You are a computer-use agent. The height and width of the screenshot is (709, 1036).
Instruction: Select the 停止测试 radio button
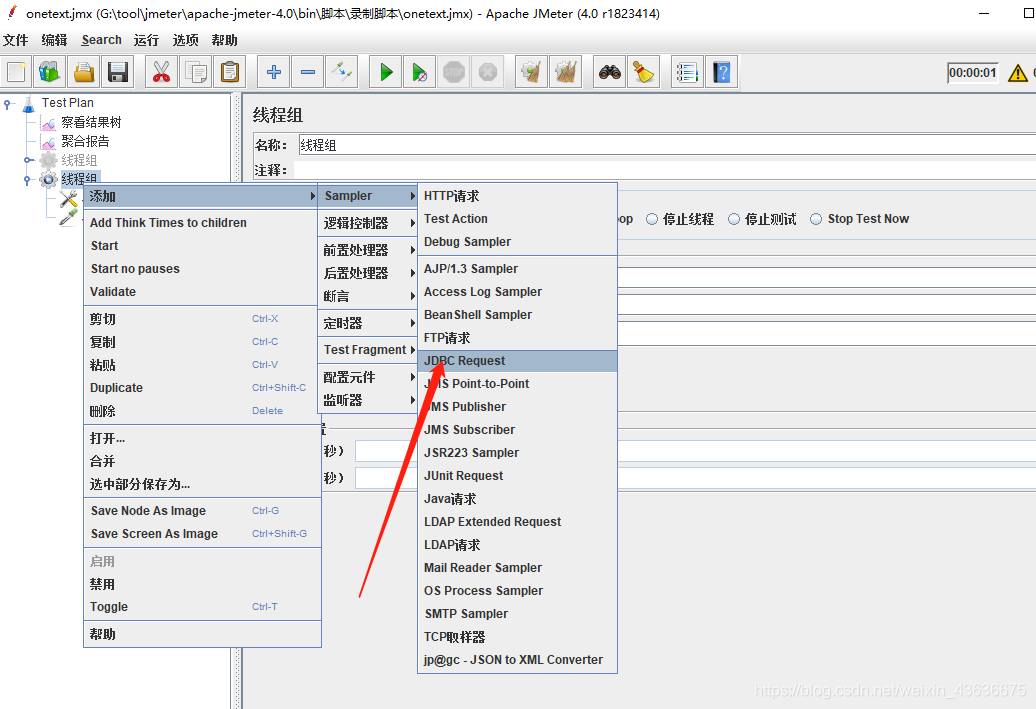pyautogui.click(x=733, y=219)
